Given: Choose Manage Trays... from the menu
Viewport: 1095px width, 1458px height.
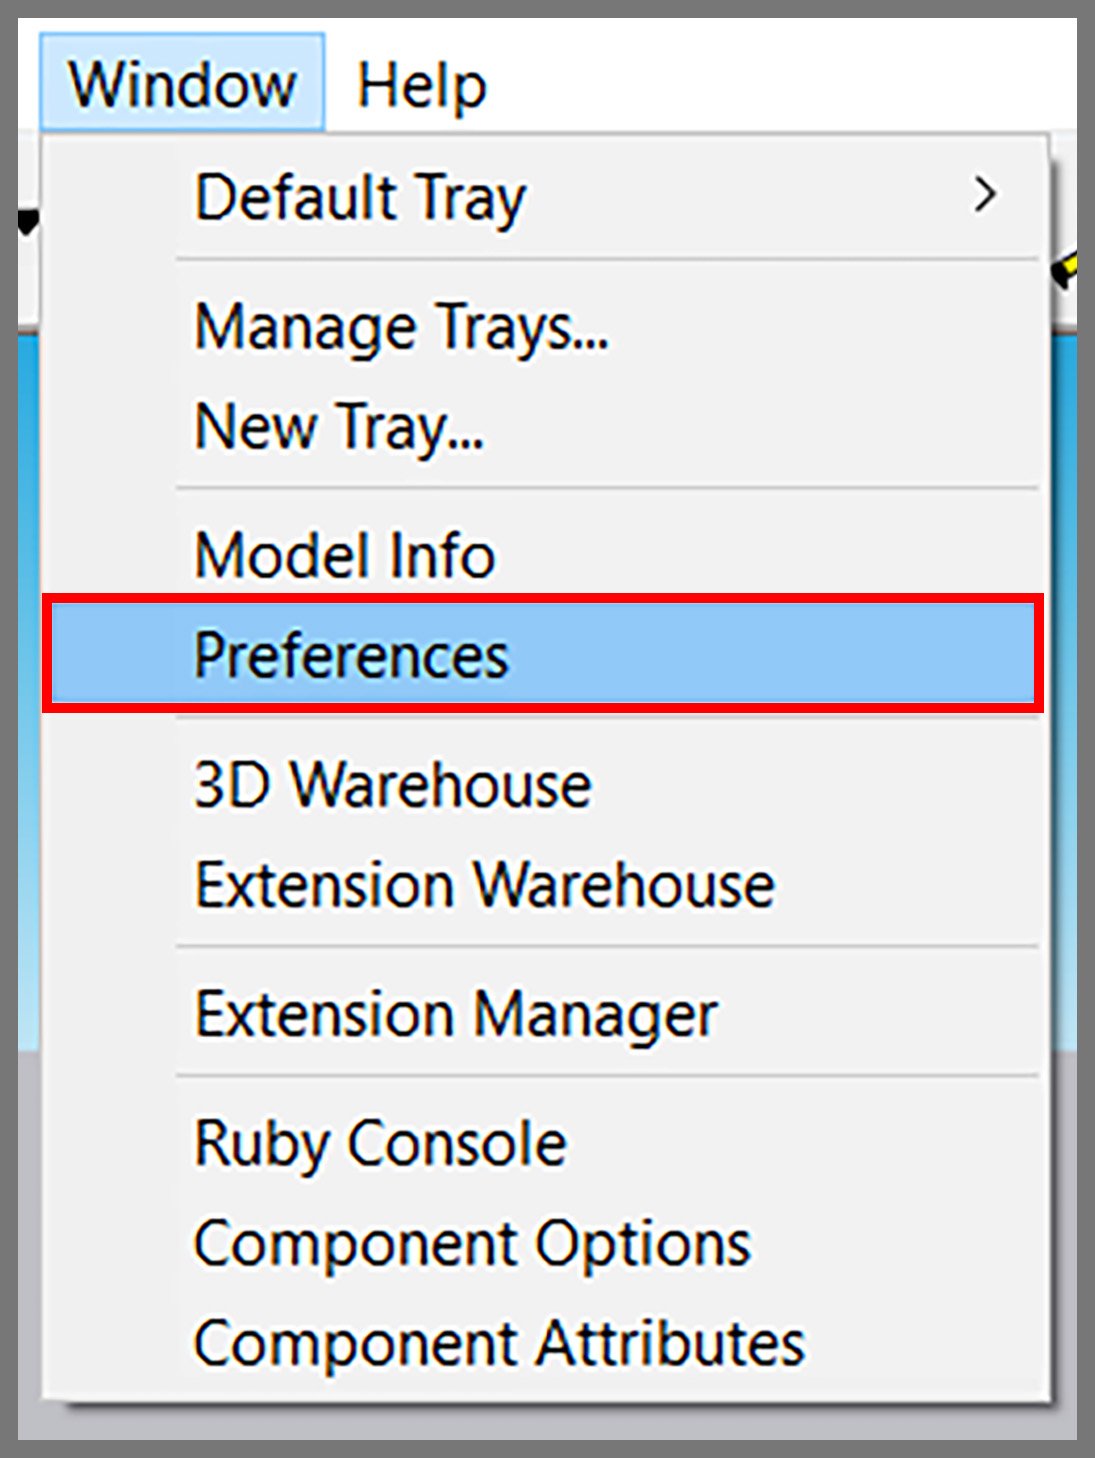Looking at the screenshot, I should click(x=543, y=327).
